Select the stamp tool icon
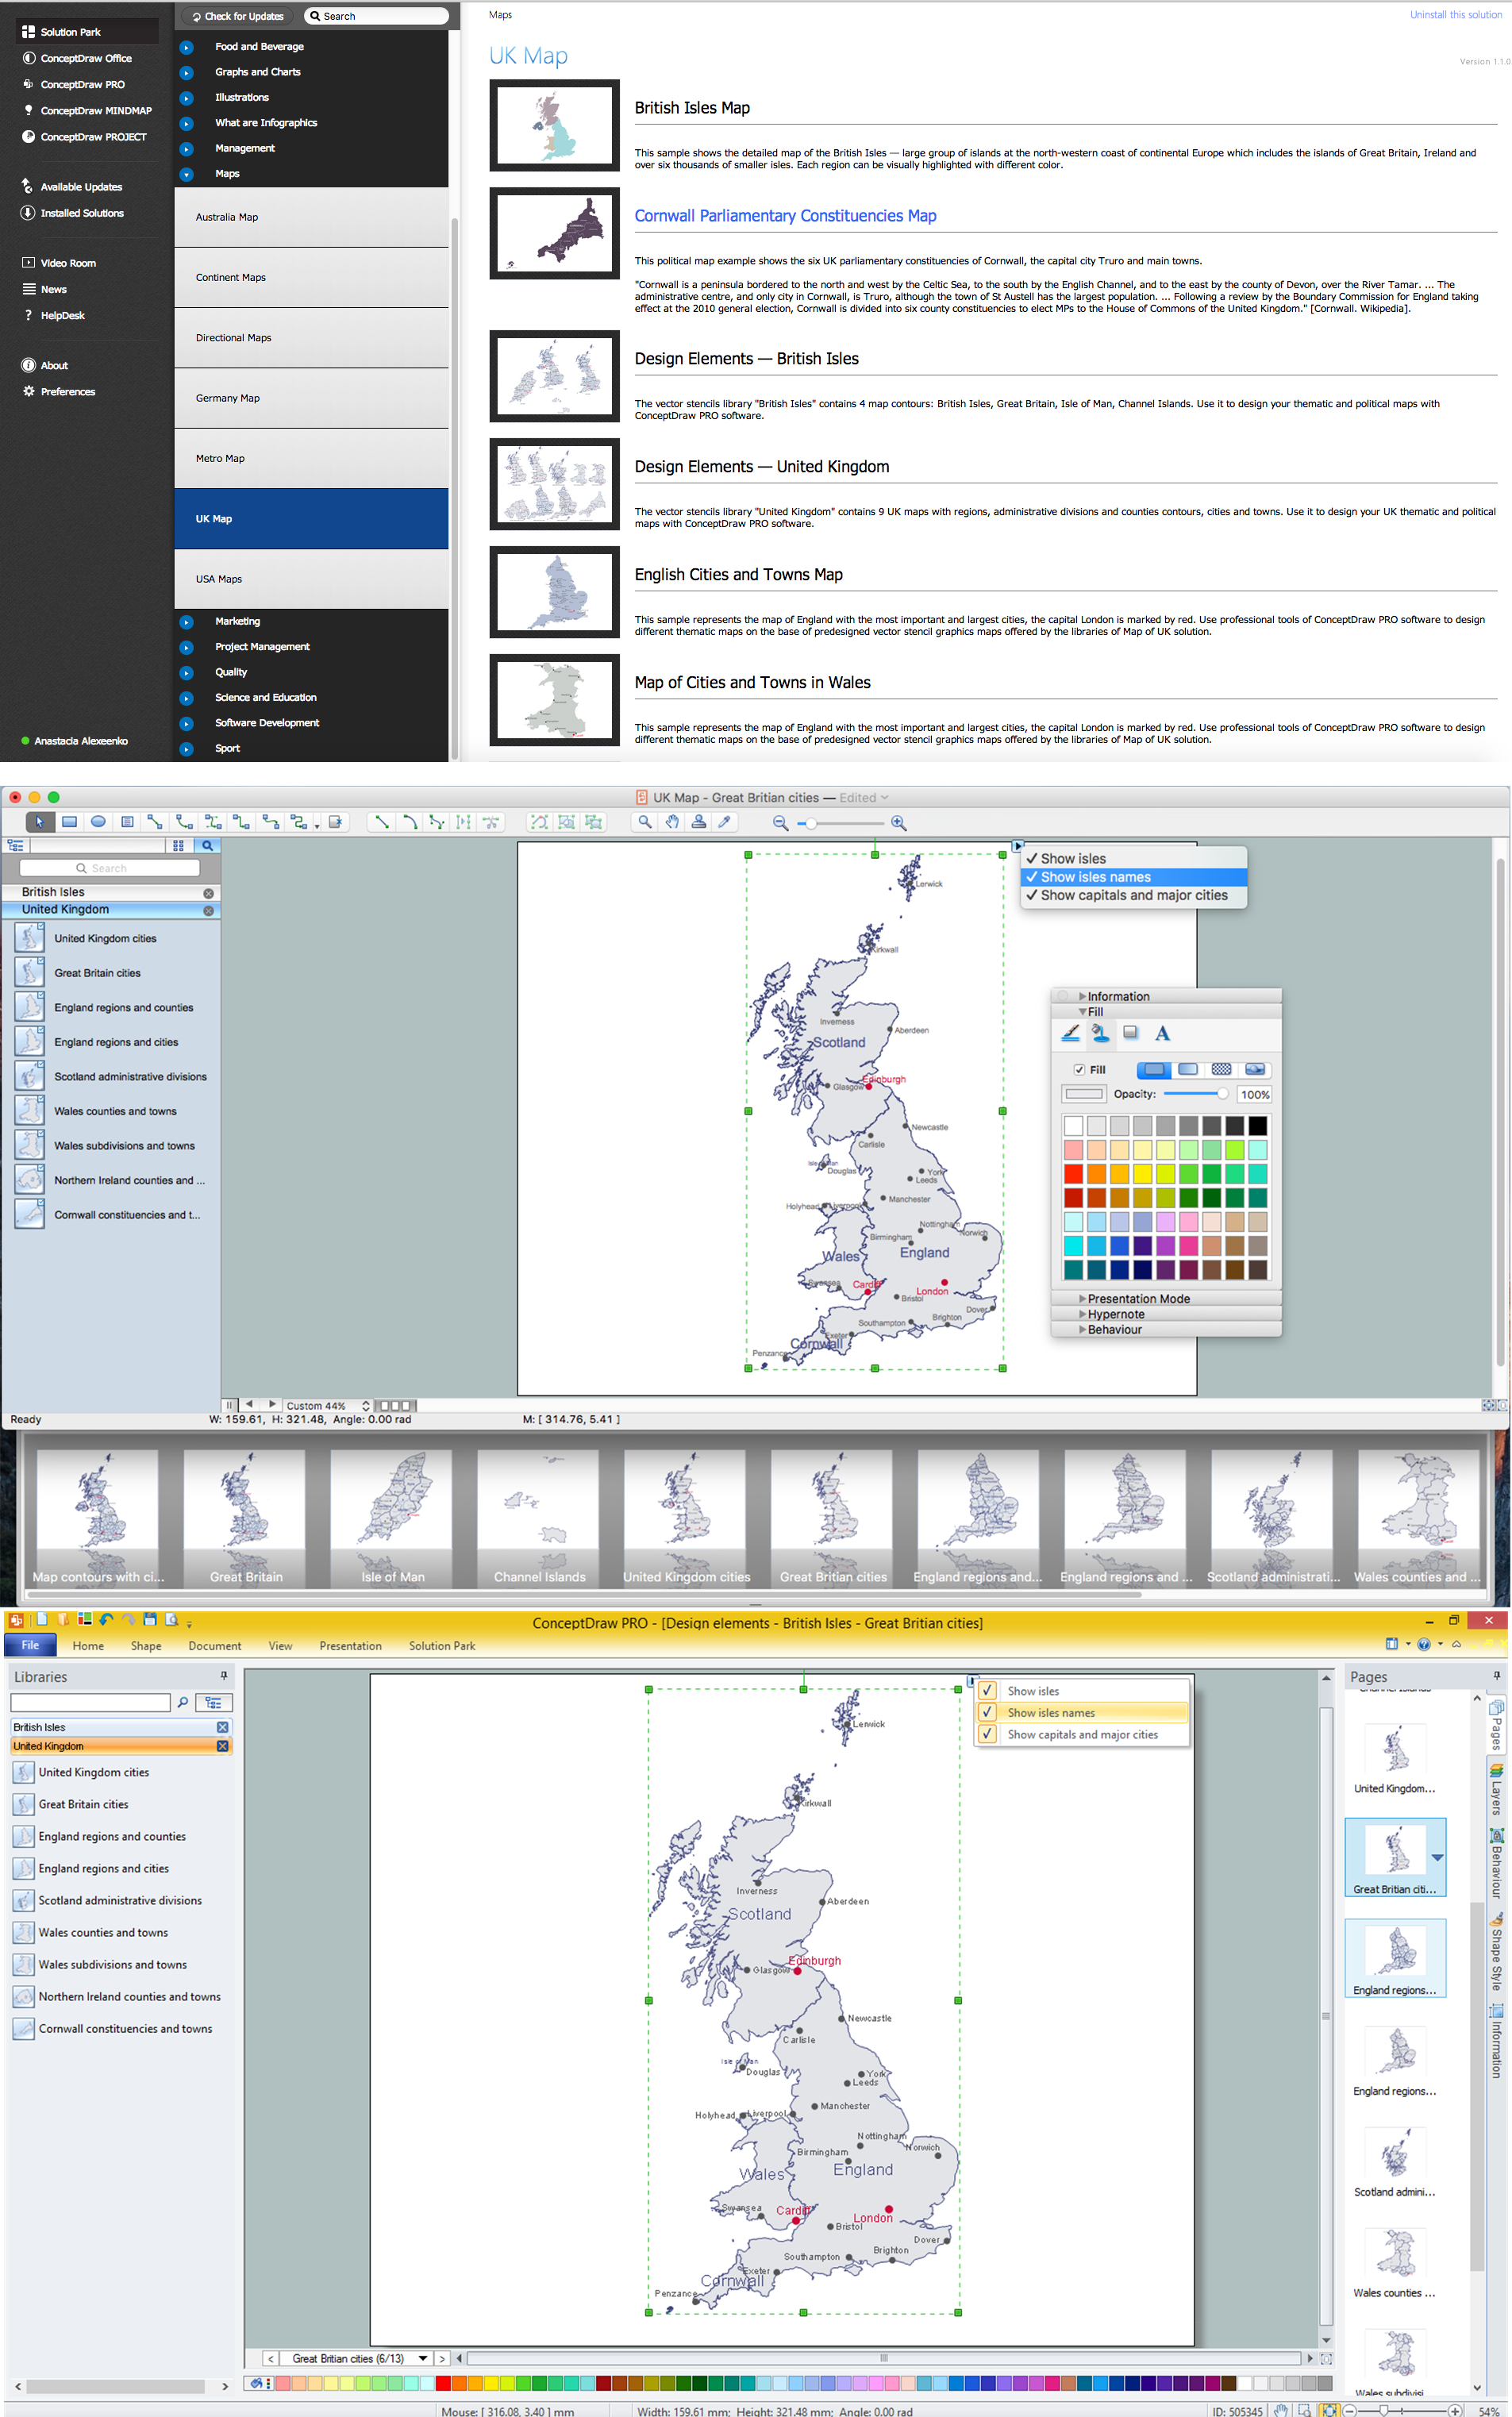Screen dimensions: 1512x2417 pyautogui.click(x=698, y=822)
